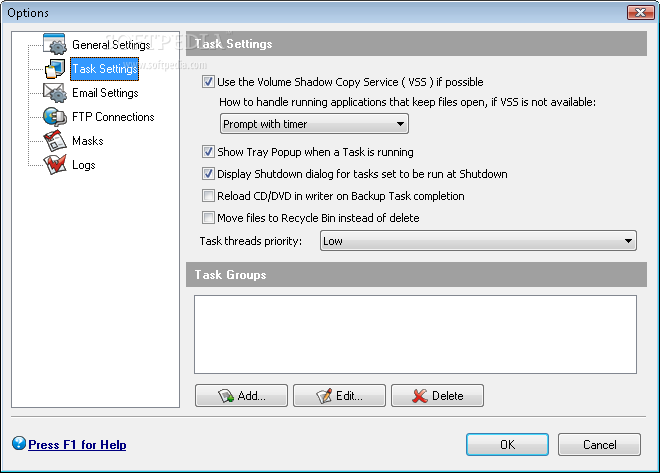
Task: Open Task threads priority Low dropdown
Action: click(478, 241)
